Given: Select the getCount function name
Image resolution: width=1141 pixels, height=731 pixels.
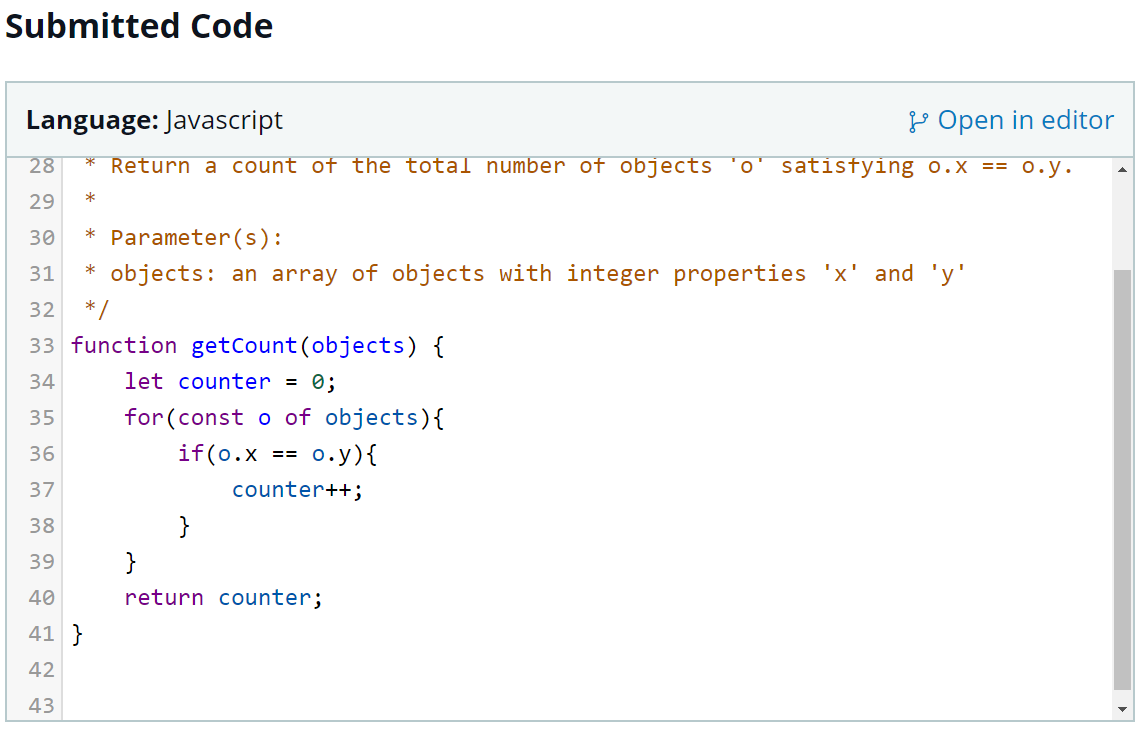Looking at the screenshot, I should pos(243,345).
